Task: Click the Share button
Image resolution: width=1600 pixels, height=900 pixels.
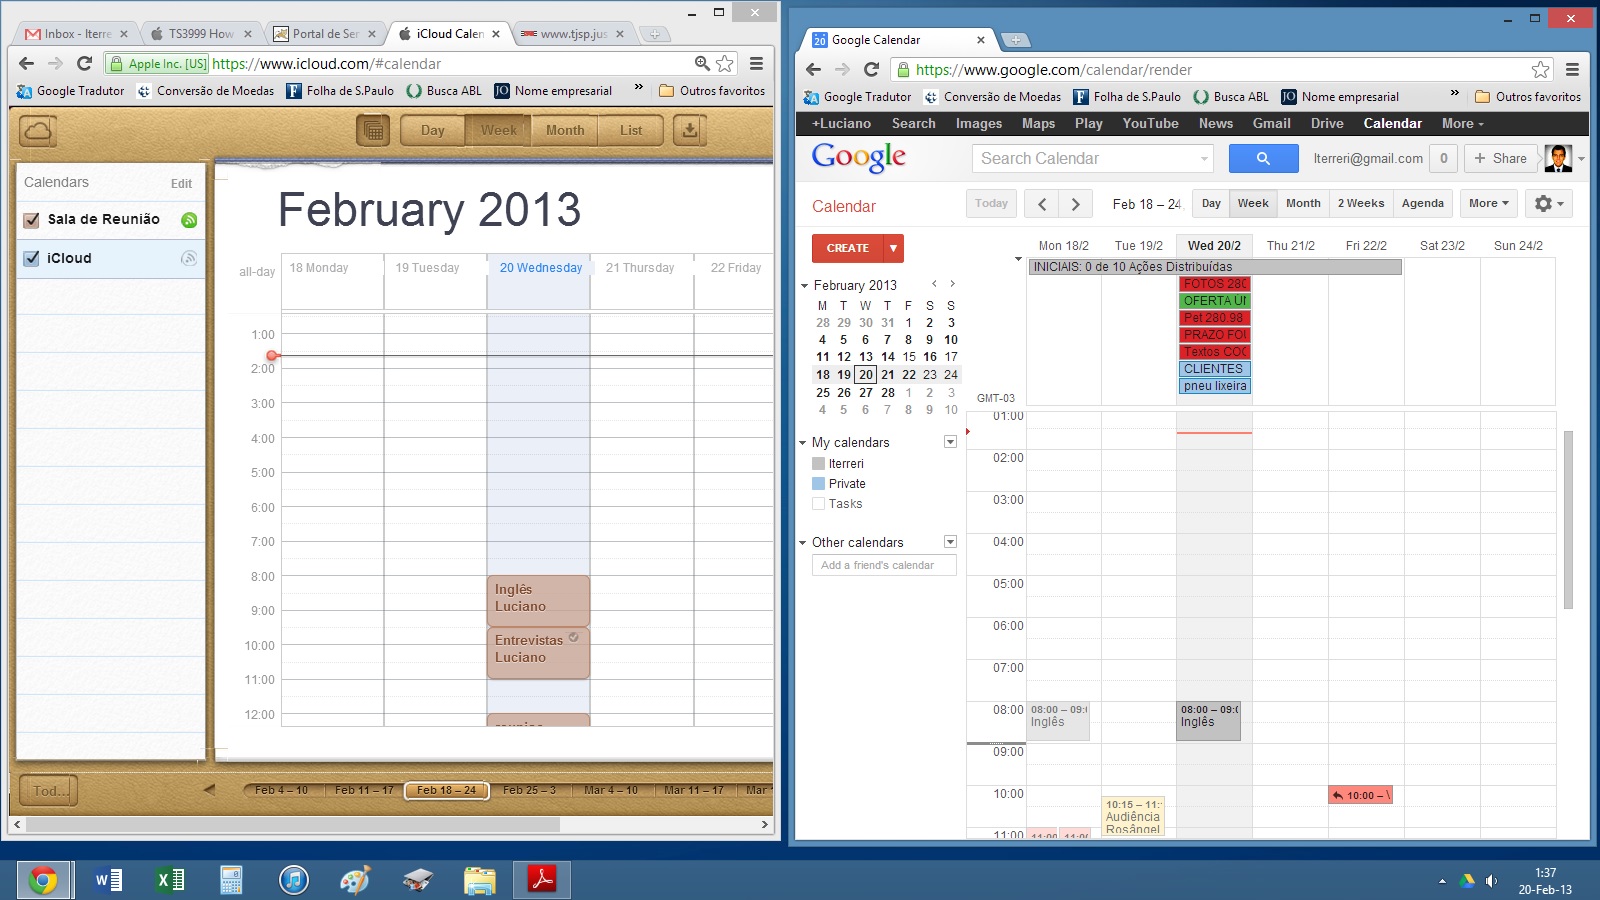Action: (1501, 158)
